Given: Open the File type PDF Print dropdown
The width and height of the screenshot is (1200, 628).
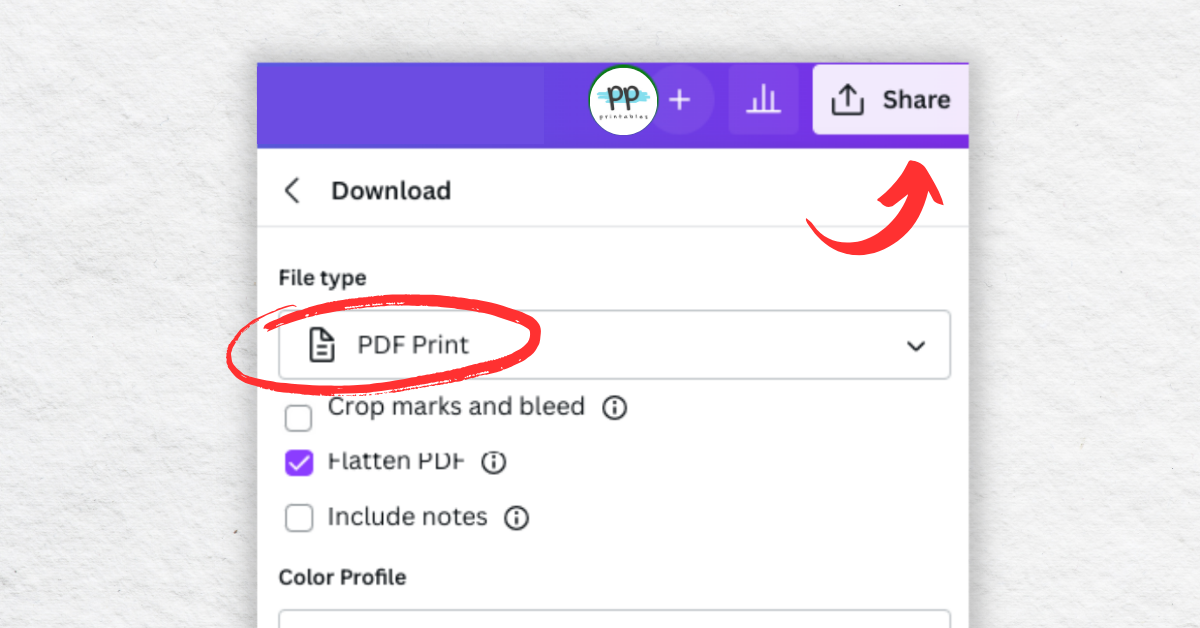Looking at the screenshot, I should pos(614,345).
